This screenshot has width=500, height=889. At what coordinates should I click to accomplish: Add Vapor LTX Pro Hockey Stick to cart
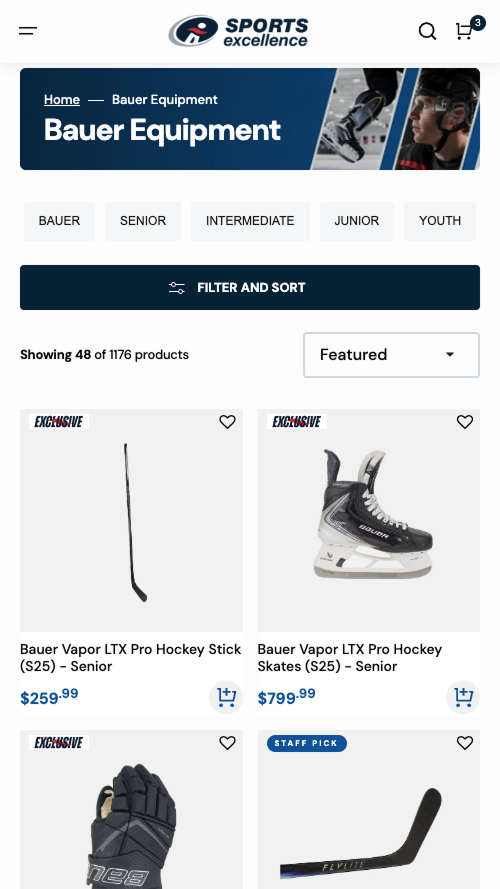[x=226, y=697]
